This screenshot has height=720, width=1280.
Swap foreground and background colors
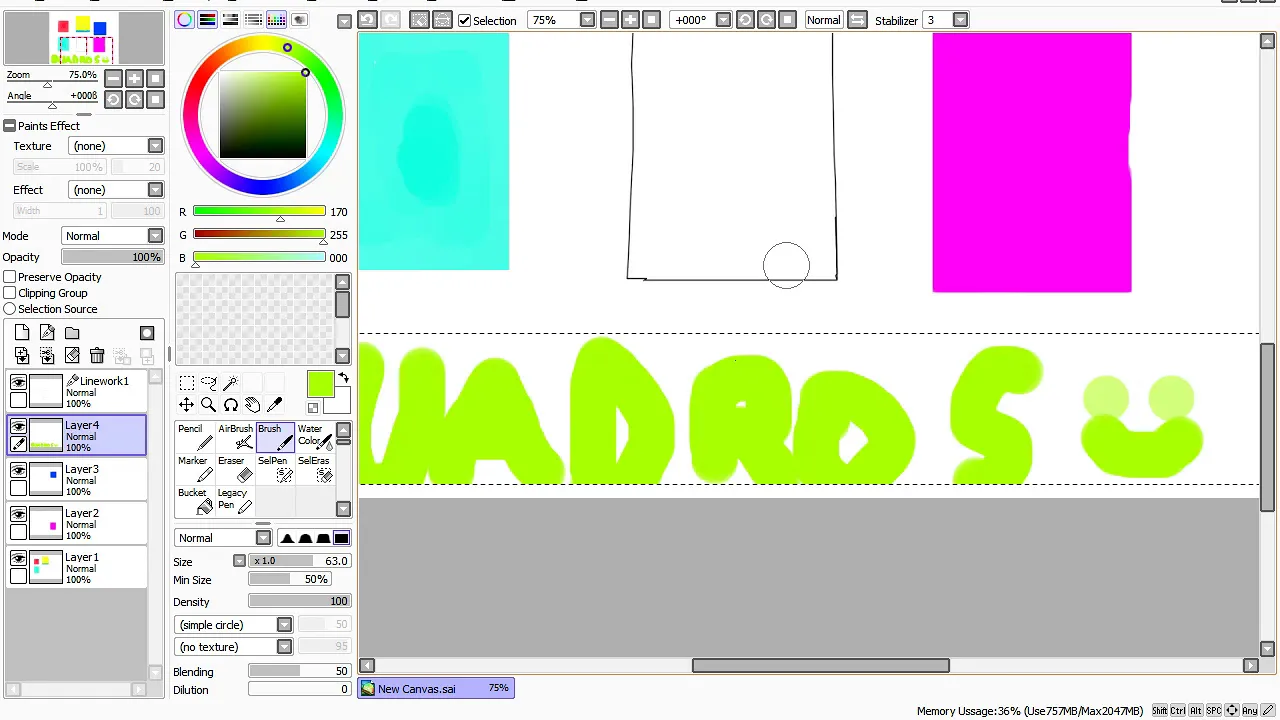point(343,378)
